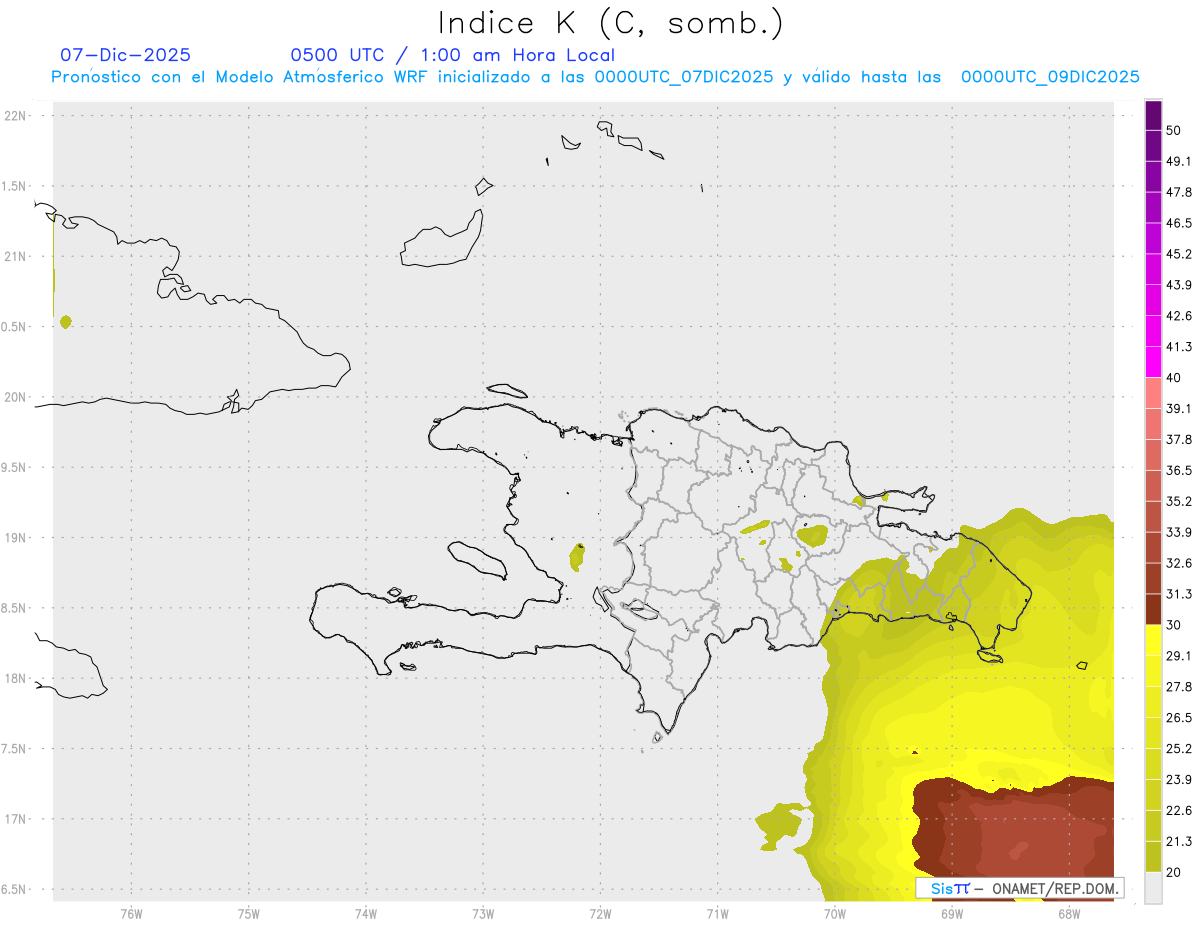1200x927 pixels.
Task: Click the color scale label "30"
Action: [x=1174, y=625]
